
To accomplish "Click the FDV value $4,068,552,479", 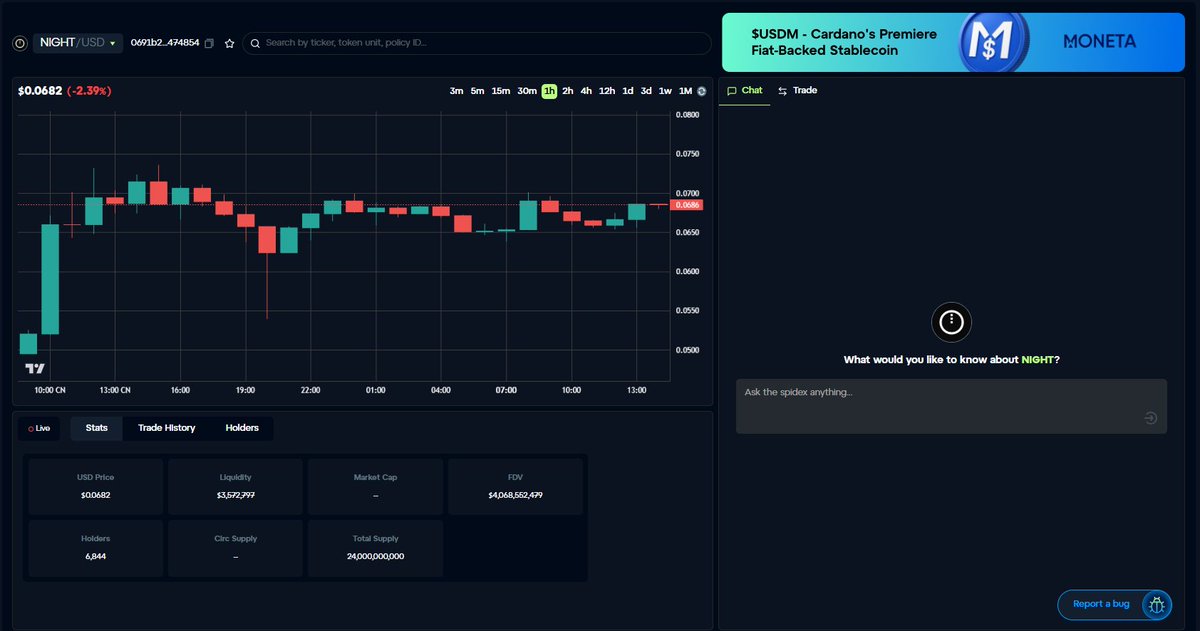I will pos(515,495).
